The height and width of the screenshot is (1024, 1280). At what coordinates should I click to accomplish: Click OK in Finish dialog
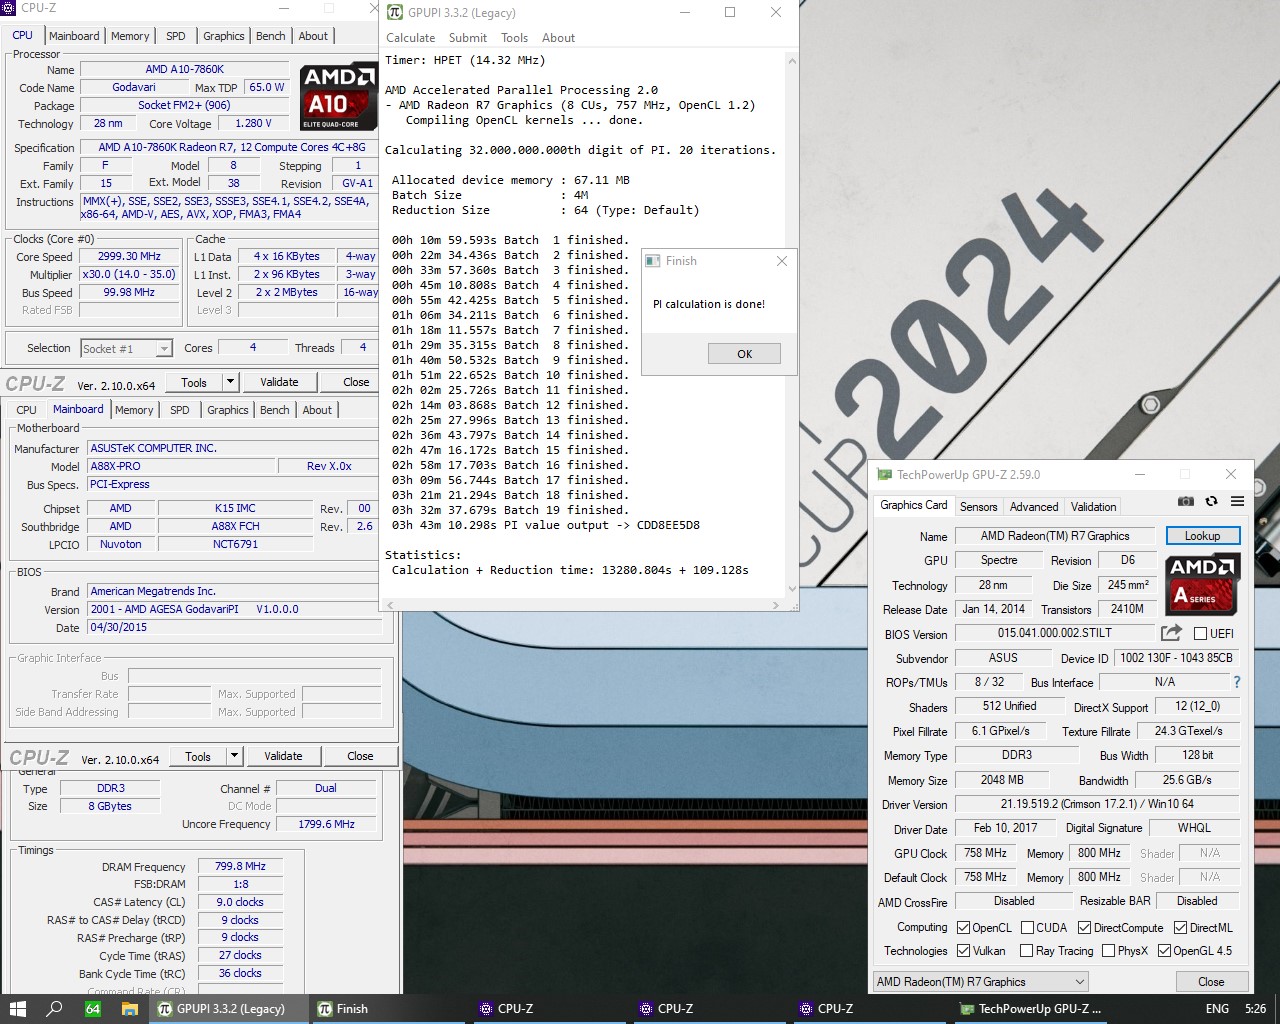pos(745,354)
